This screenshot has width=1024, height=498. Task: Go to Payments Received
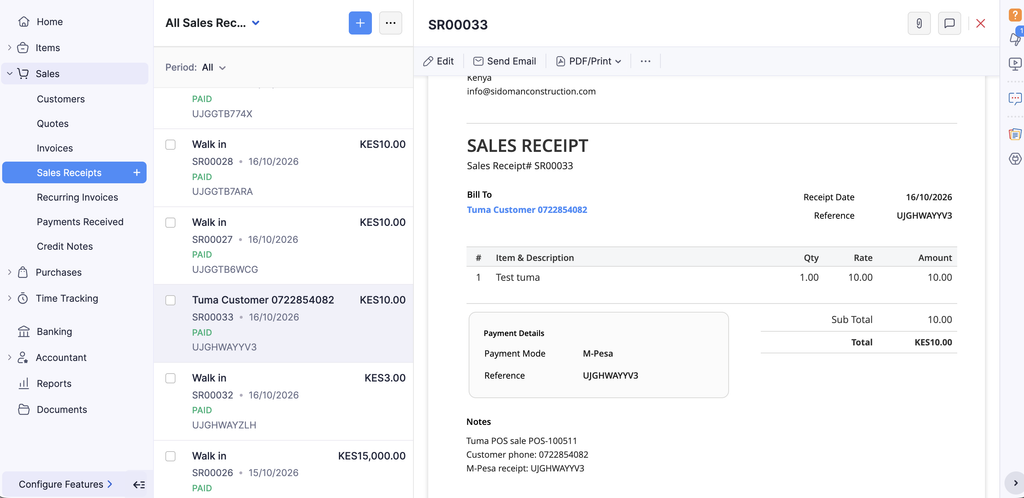click(80, 222)
